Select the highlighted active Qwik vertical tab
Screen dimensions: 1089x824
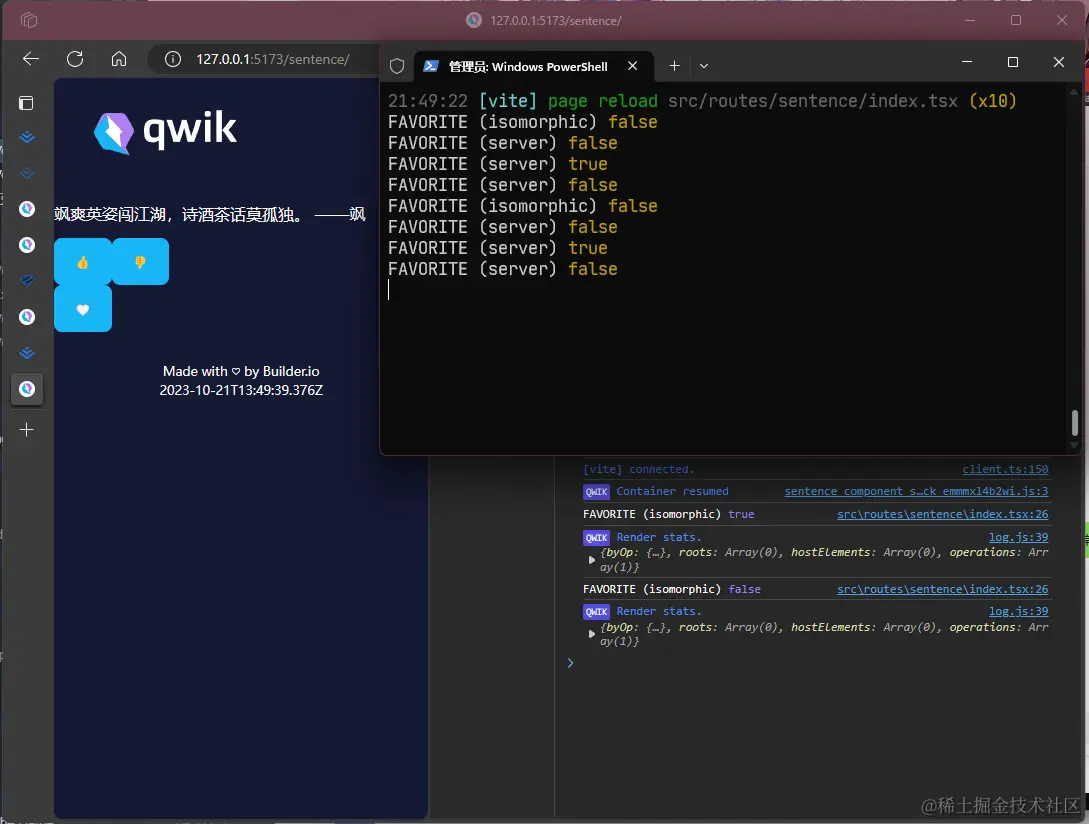(27, 388)
